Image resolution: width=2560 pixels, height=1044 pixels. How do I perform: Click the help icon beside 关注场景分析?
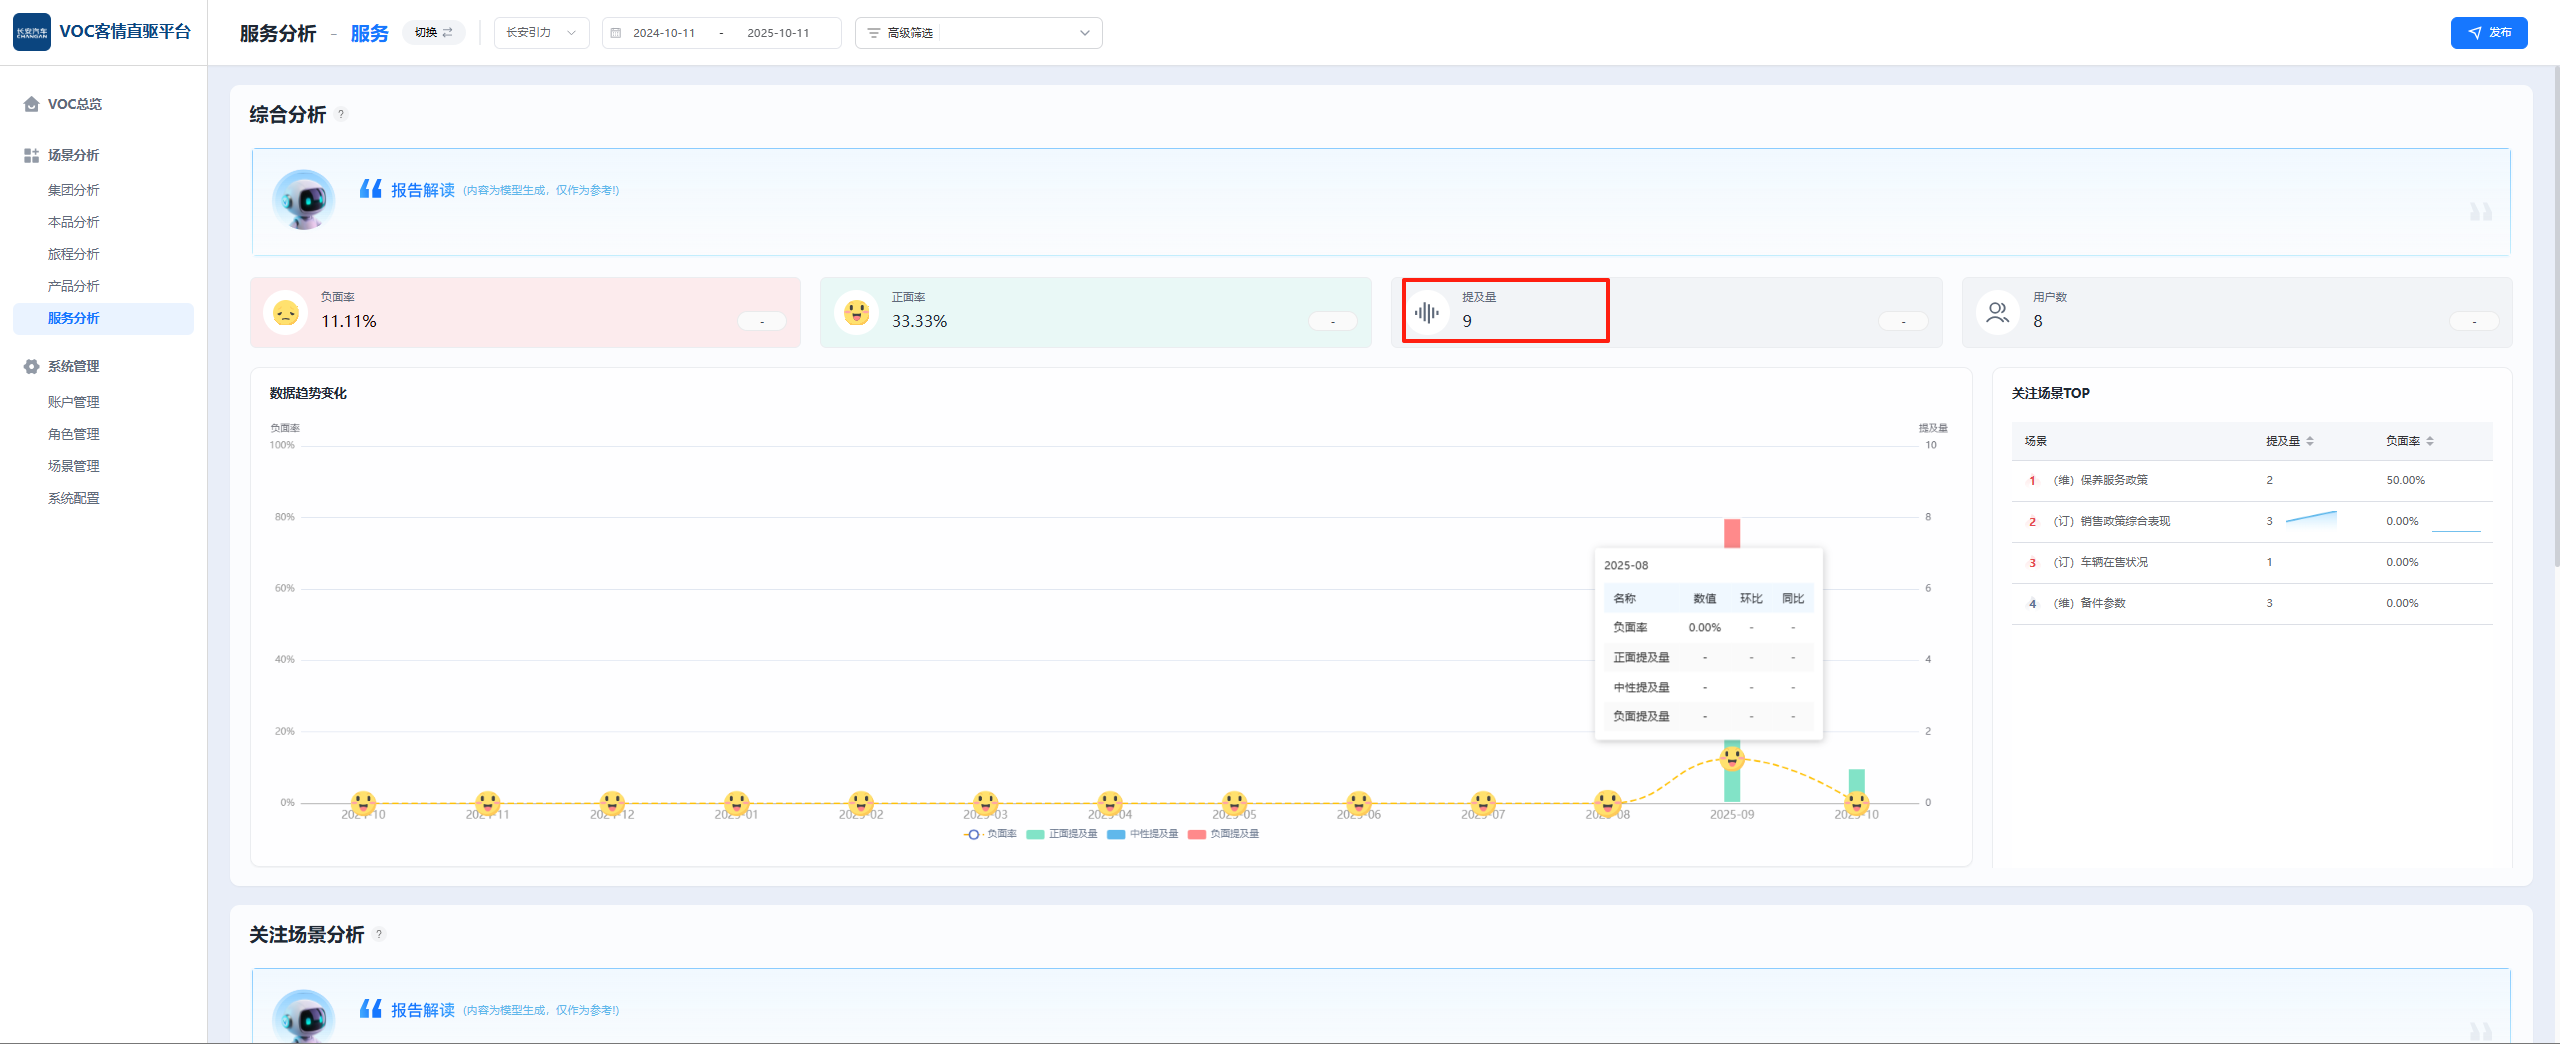pos(379,934)
